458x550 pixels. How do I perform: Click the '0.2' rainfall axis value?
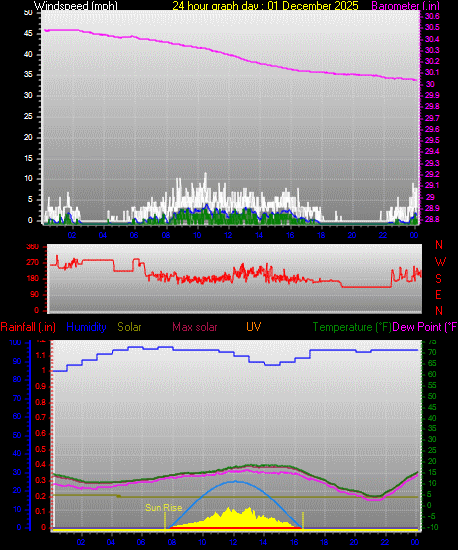tap(41, 496)
